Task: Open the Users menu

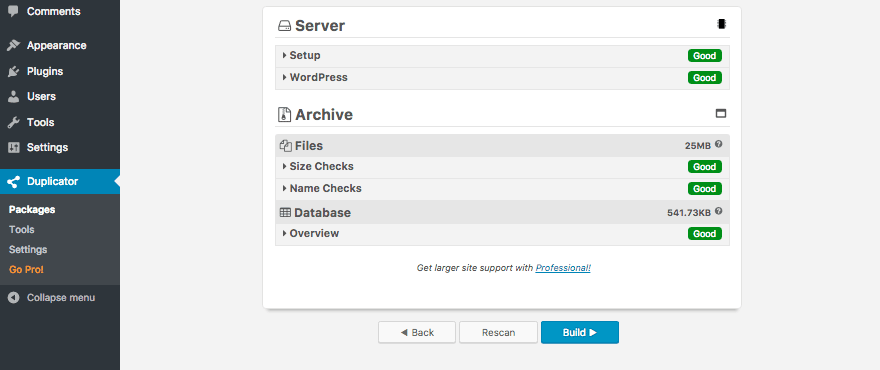Action: click(x=59, y=97)
